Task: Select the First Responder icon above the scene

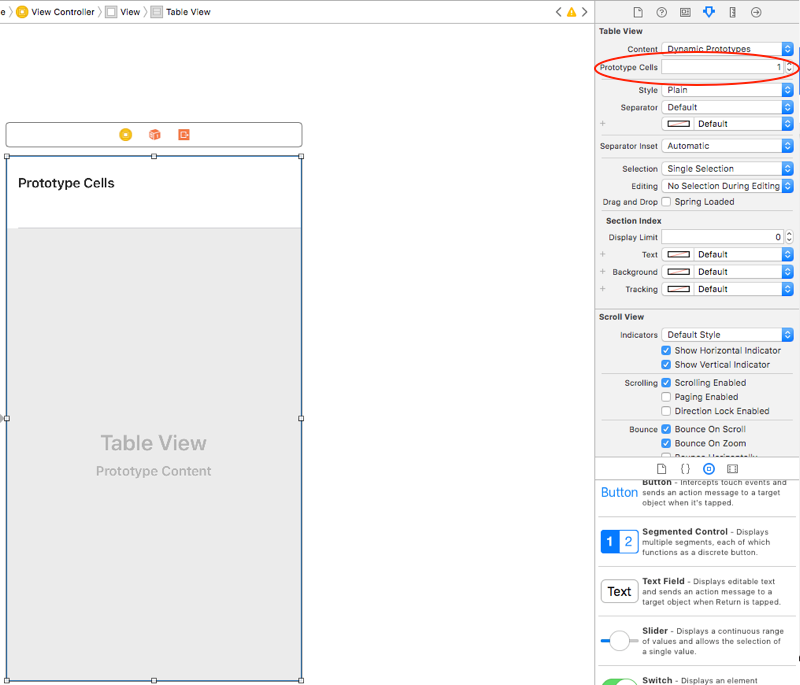Action: click(x=153, y=134)
